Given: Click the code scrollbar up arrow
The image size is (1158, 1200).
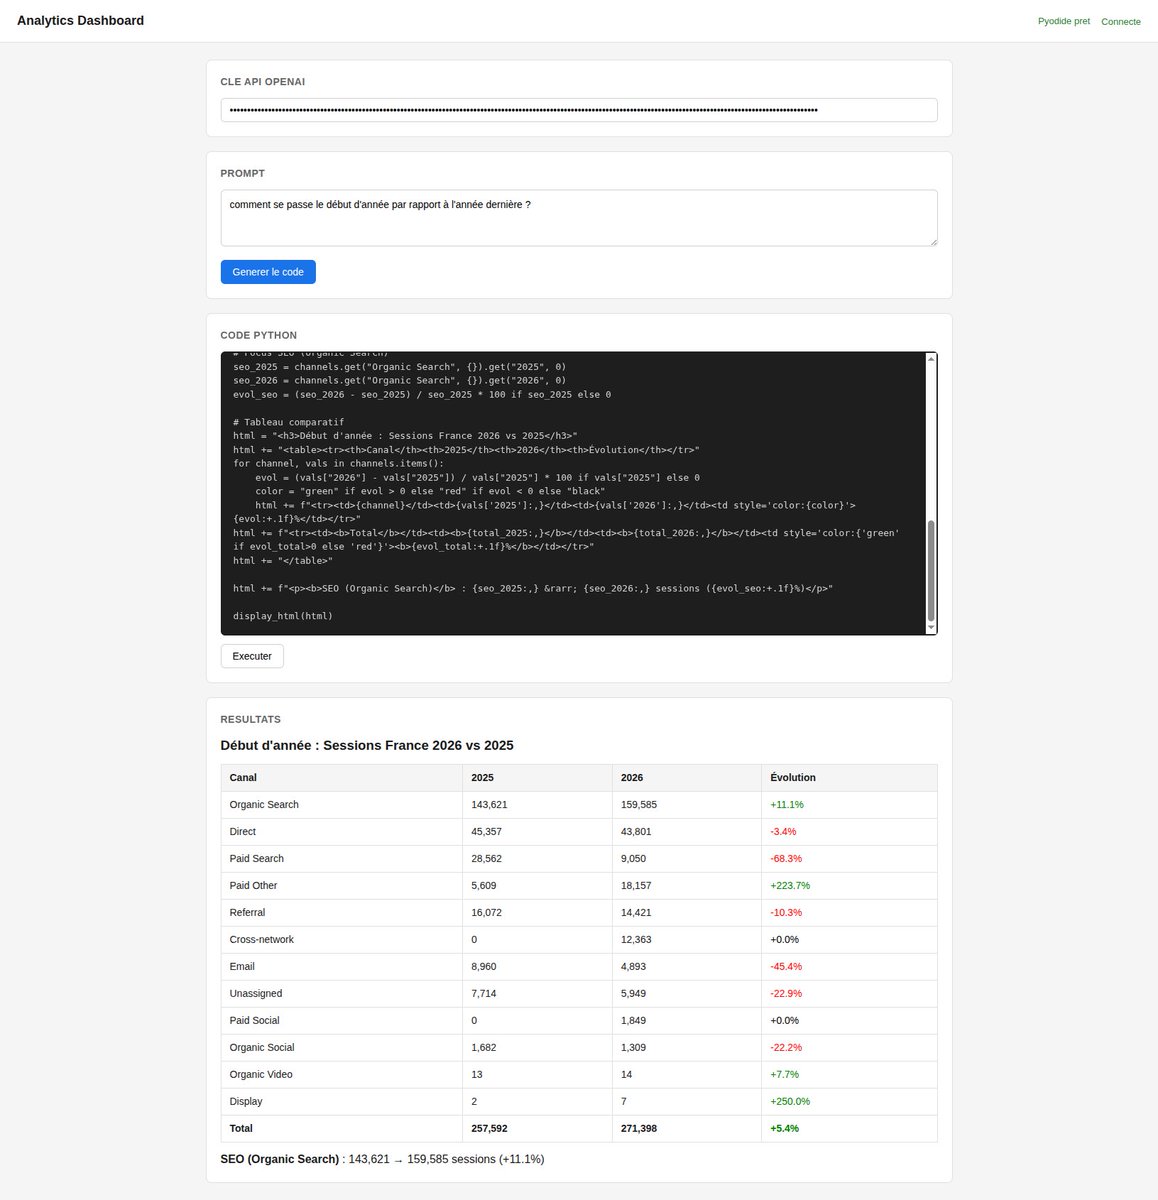Looking at the screenshot, I should [x=932, y=358].
